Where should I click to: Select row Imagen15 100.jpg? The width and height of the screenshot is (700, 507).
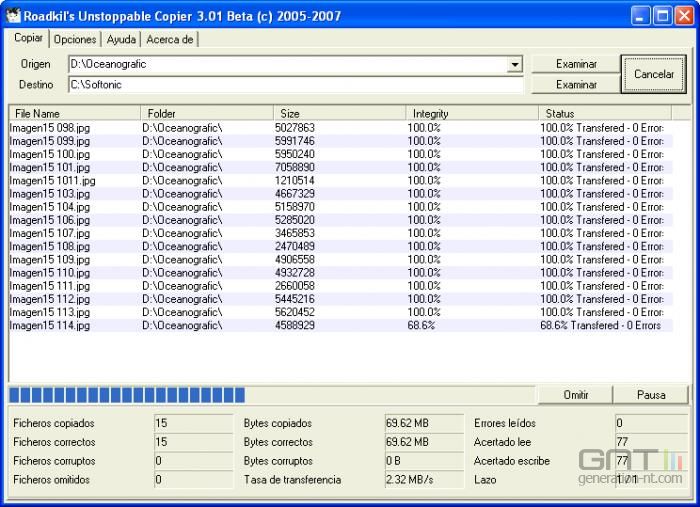pyautogui.click(x=341, y=154)
